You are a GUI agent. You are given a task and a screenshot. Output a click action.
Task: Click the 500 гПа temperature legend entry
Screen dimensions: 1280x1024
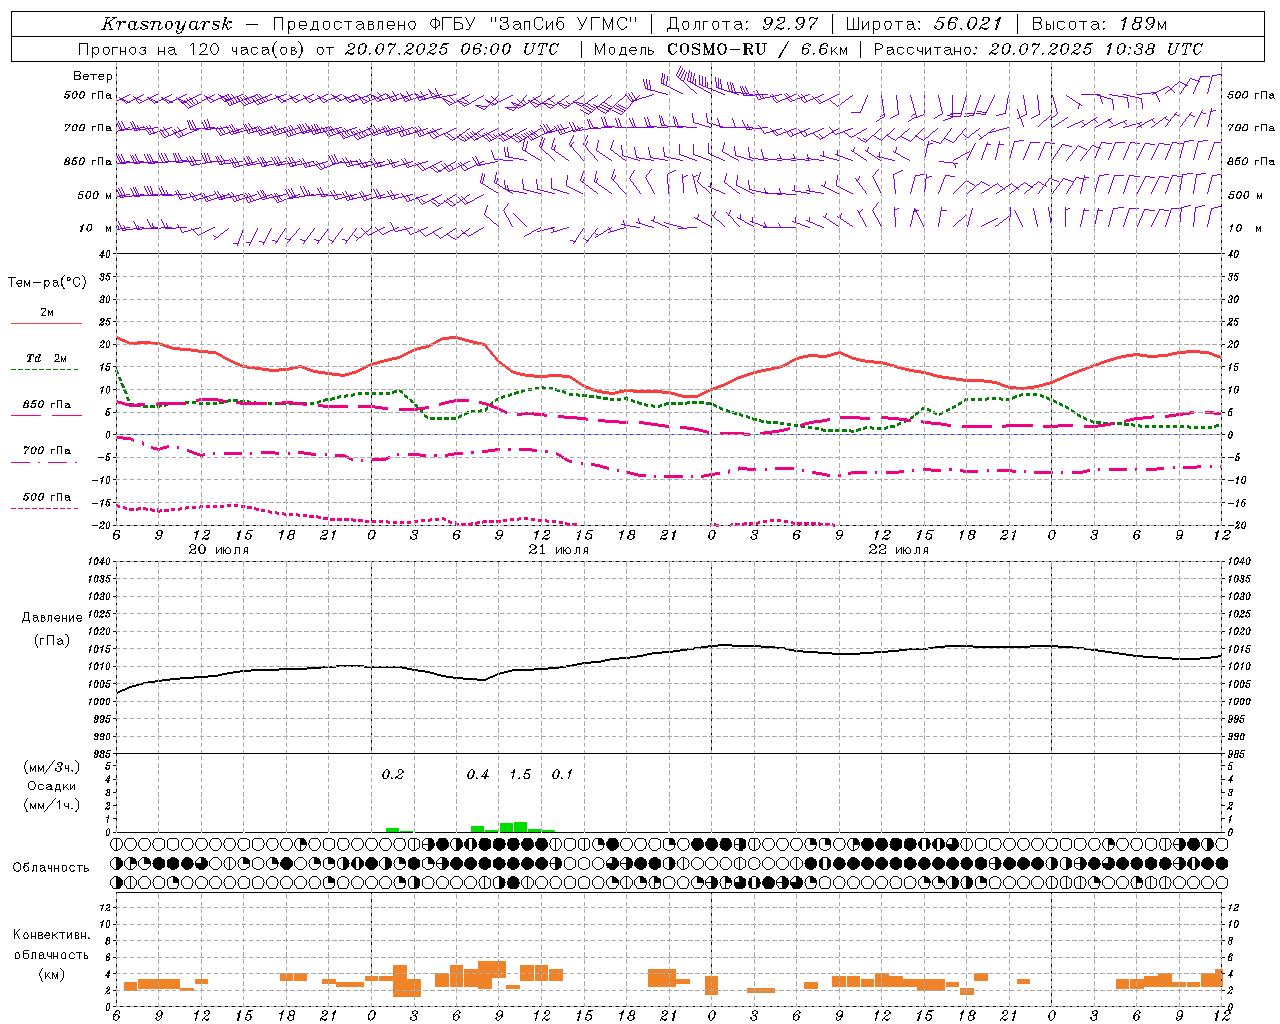pos(47,497)
